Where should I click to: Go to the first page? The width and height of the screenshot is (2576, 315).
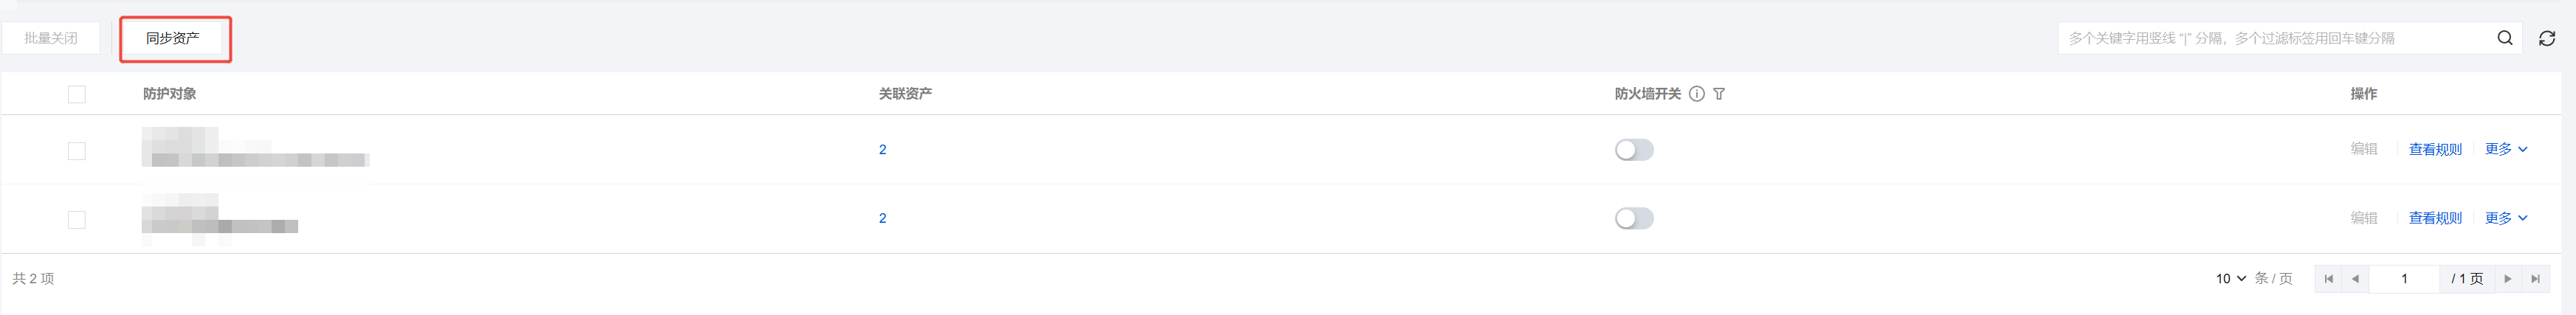point(2329,279)
